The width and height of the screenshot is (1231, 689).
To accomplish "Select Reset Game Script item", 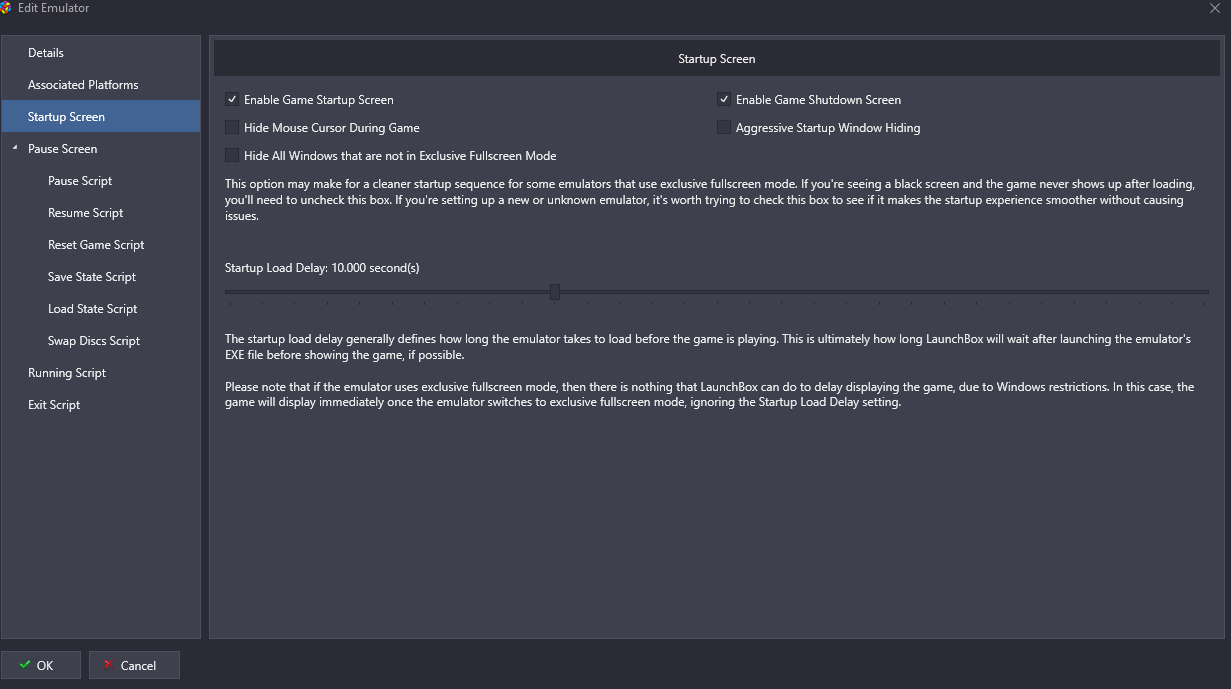I will (x=96, y=245).
